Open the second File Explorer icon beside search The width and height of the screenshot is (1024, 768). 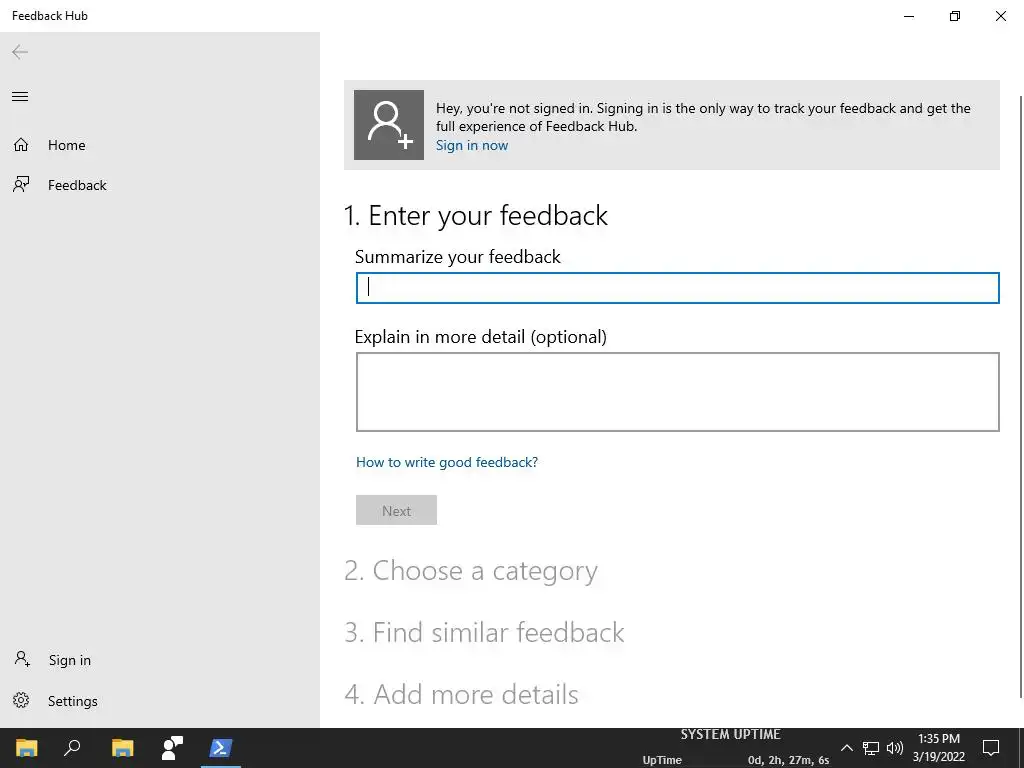click(122, 748)
